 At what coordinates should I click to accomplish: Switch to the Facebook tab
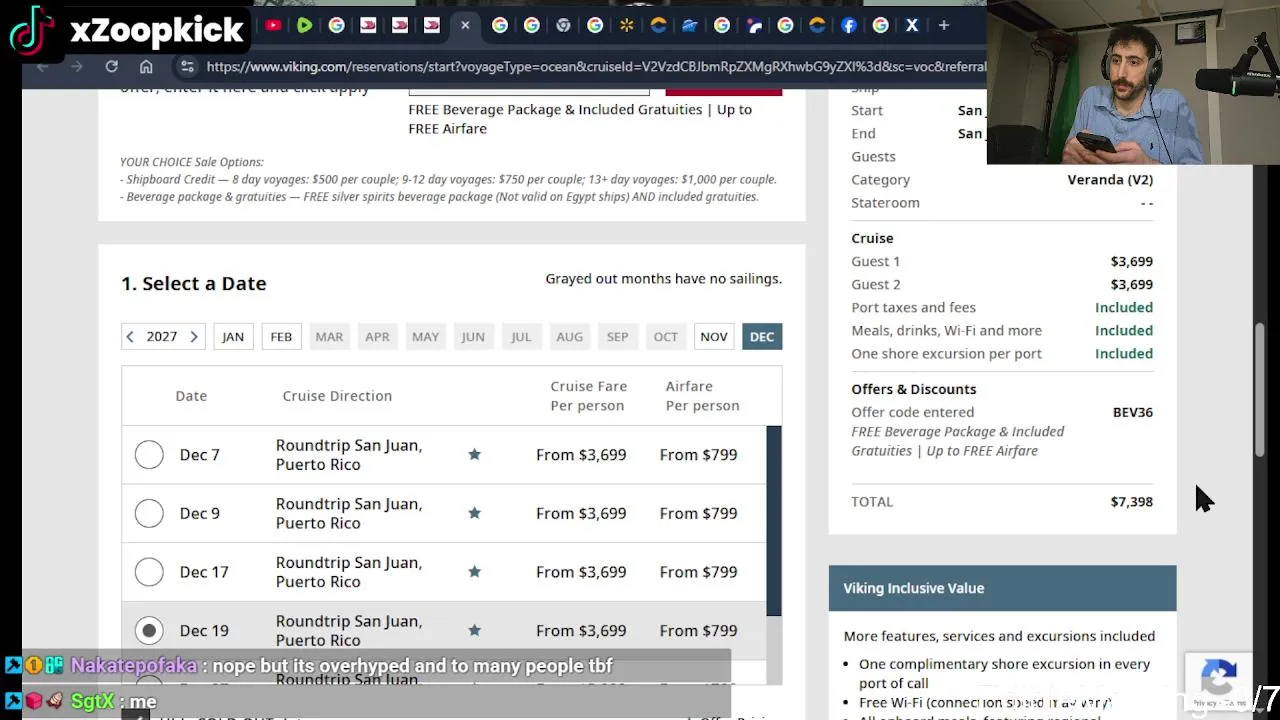tap(848, 25)
